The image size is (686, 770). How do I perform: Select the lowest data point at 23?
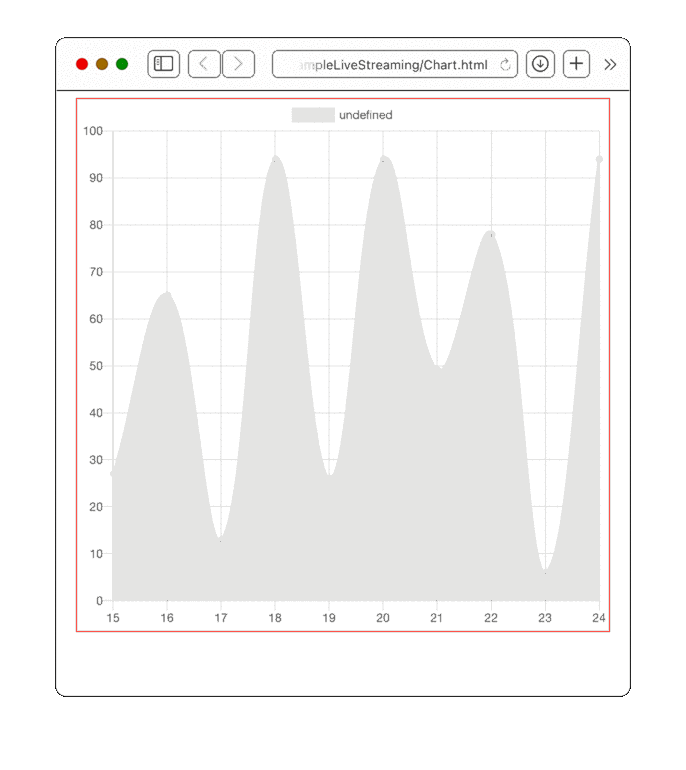(x=545, y=572)
